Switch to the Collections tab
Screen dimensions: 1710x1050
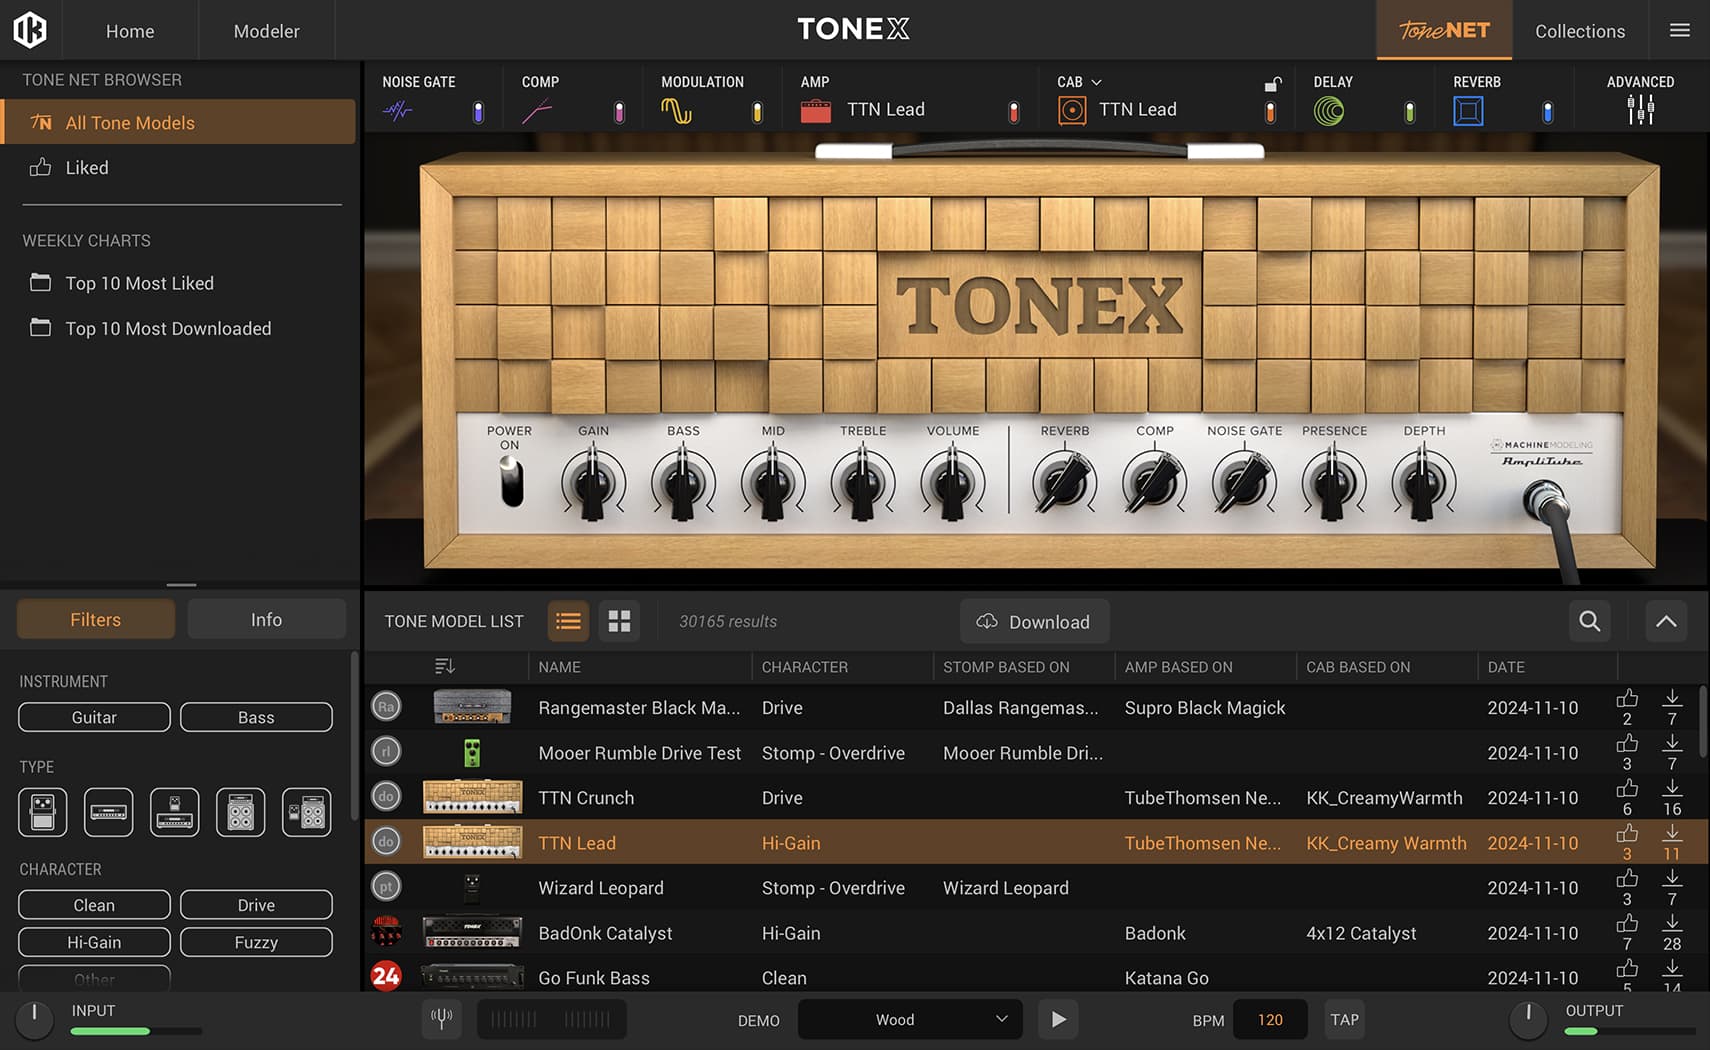pos(1580,30)
